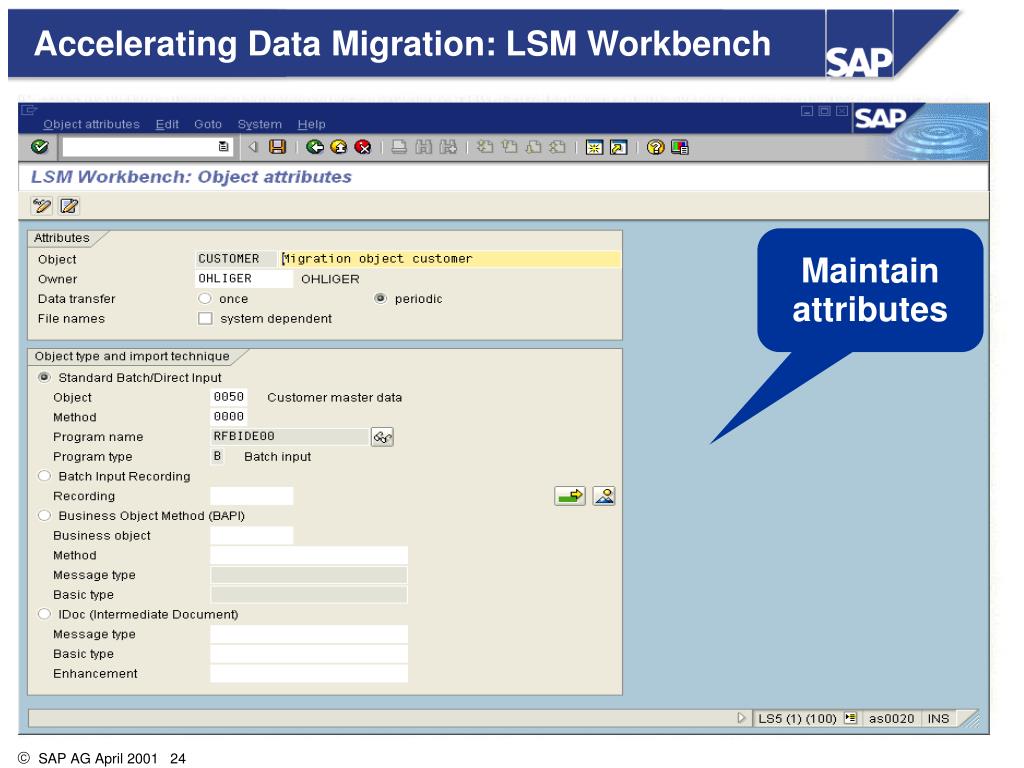Open the Goto menu

(208, 124)
